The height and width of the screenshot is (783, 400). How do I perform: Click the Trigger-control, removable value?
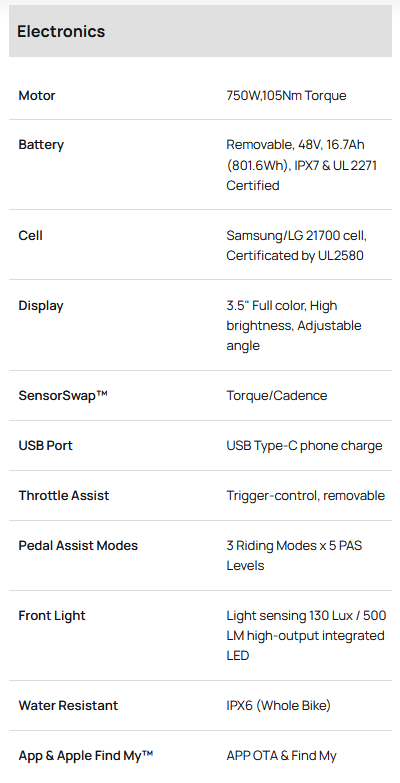[x=306, y=495]
